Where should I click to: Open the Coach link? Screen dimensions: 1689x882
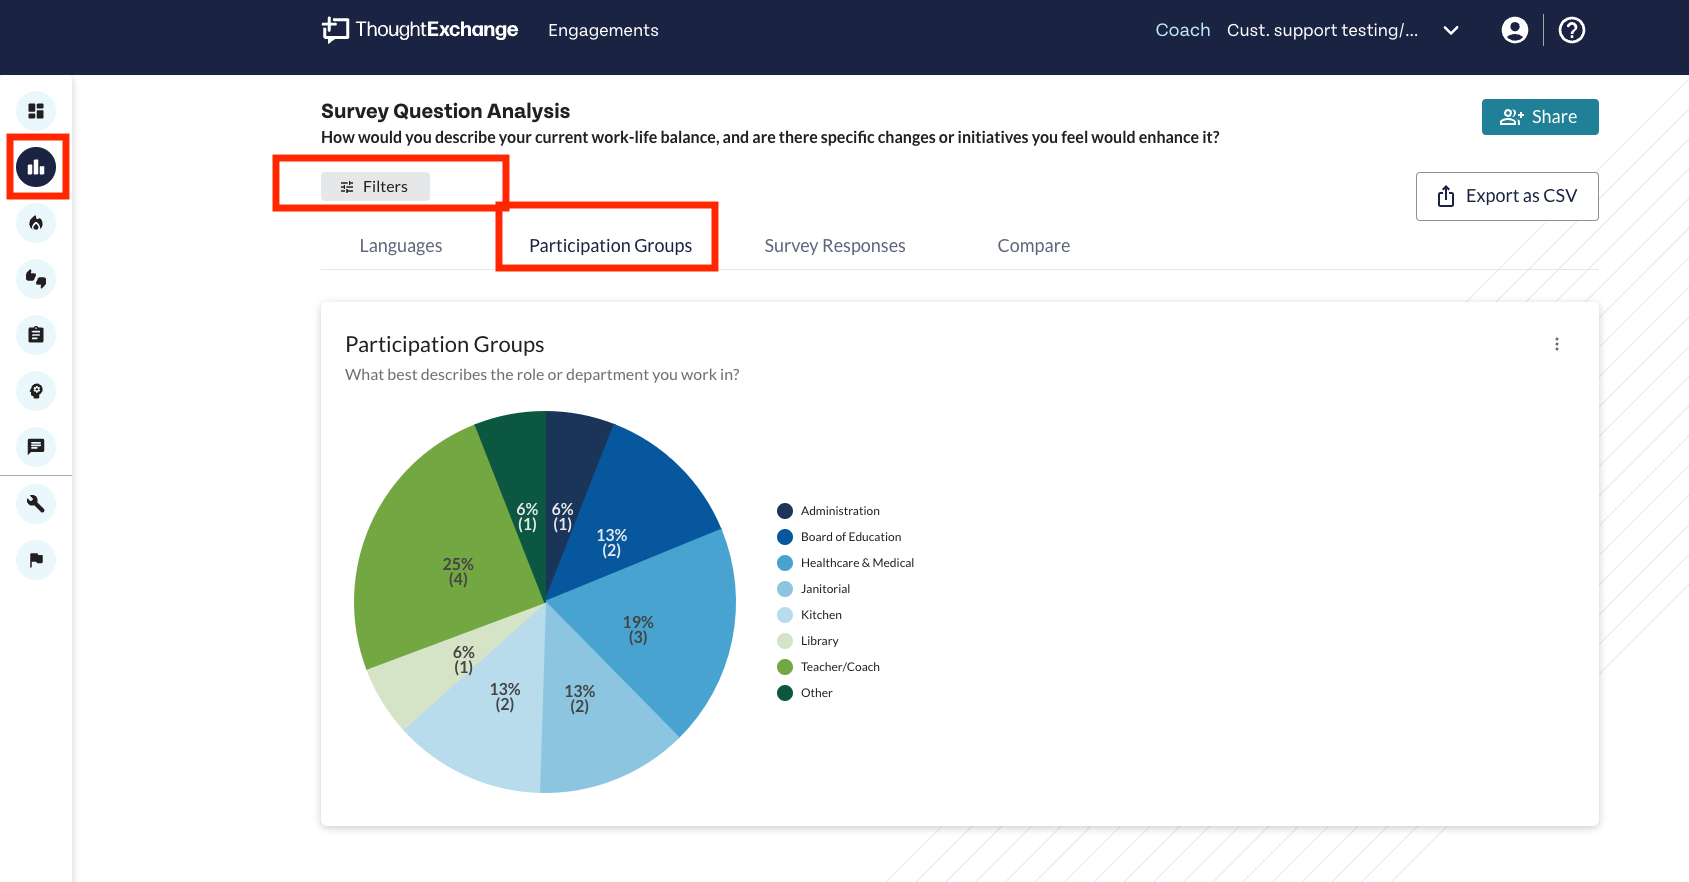pos(1183,30)
